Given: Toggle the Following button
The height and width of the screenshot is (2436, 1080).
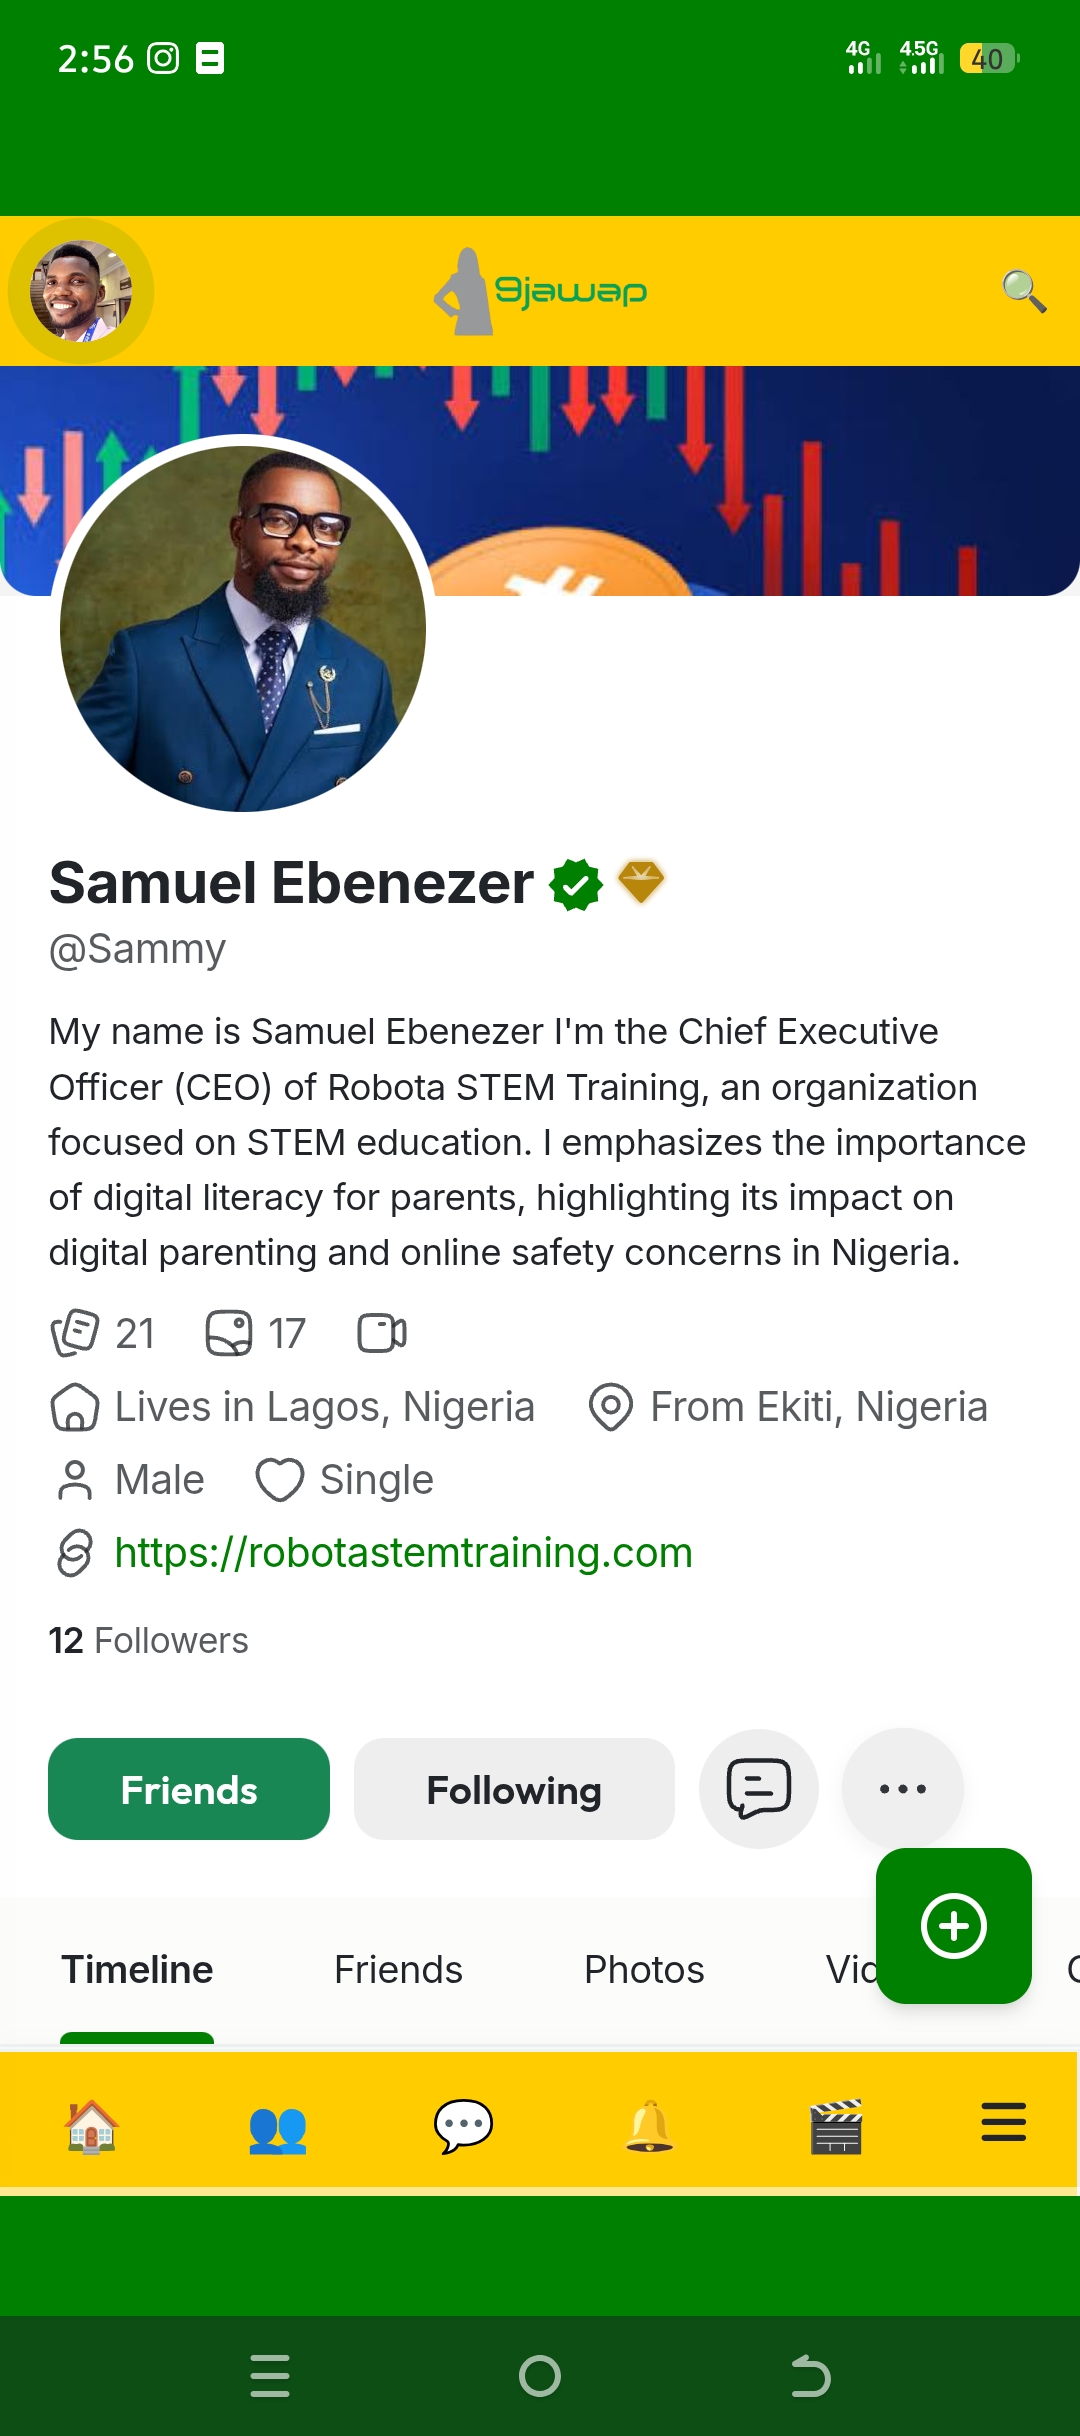Looking at the screenshot, I should [x=514, y=1789].
